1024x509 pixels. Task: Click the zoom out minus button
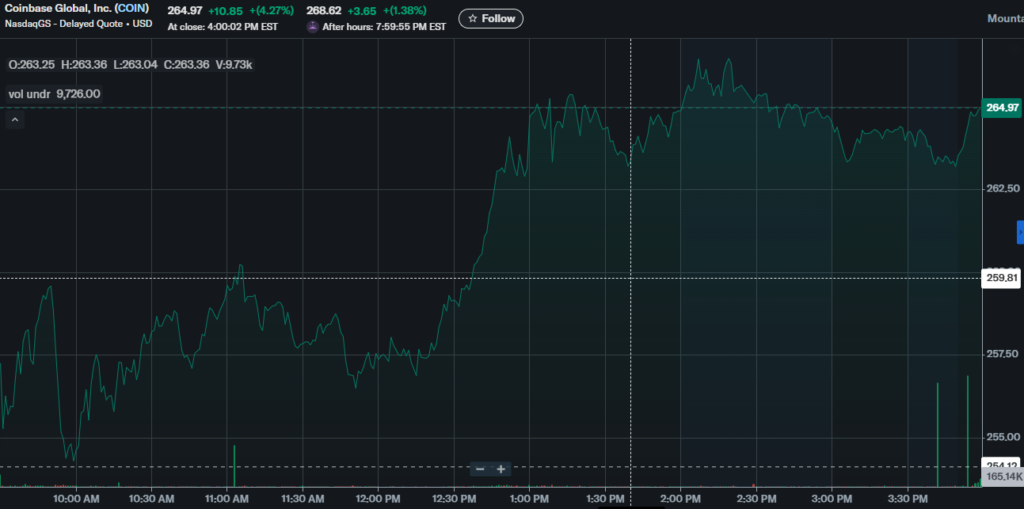480,469
